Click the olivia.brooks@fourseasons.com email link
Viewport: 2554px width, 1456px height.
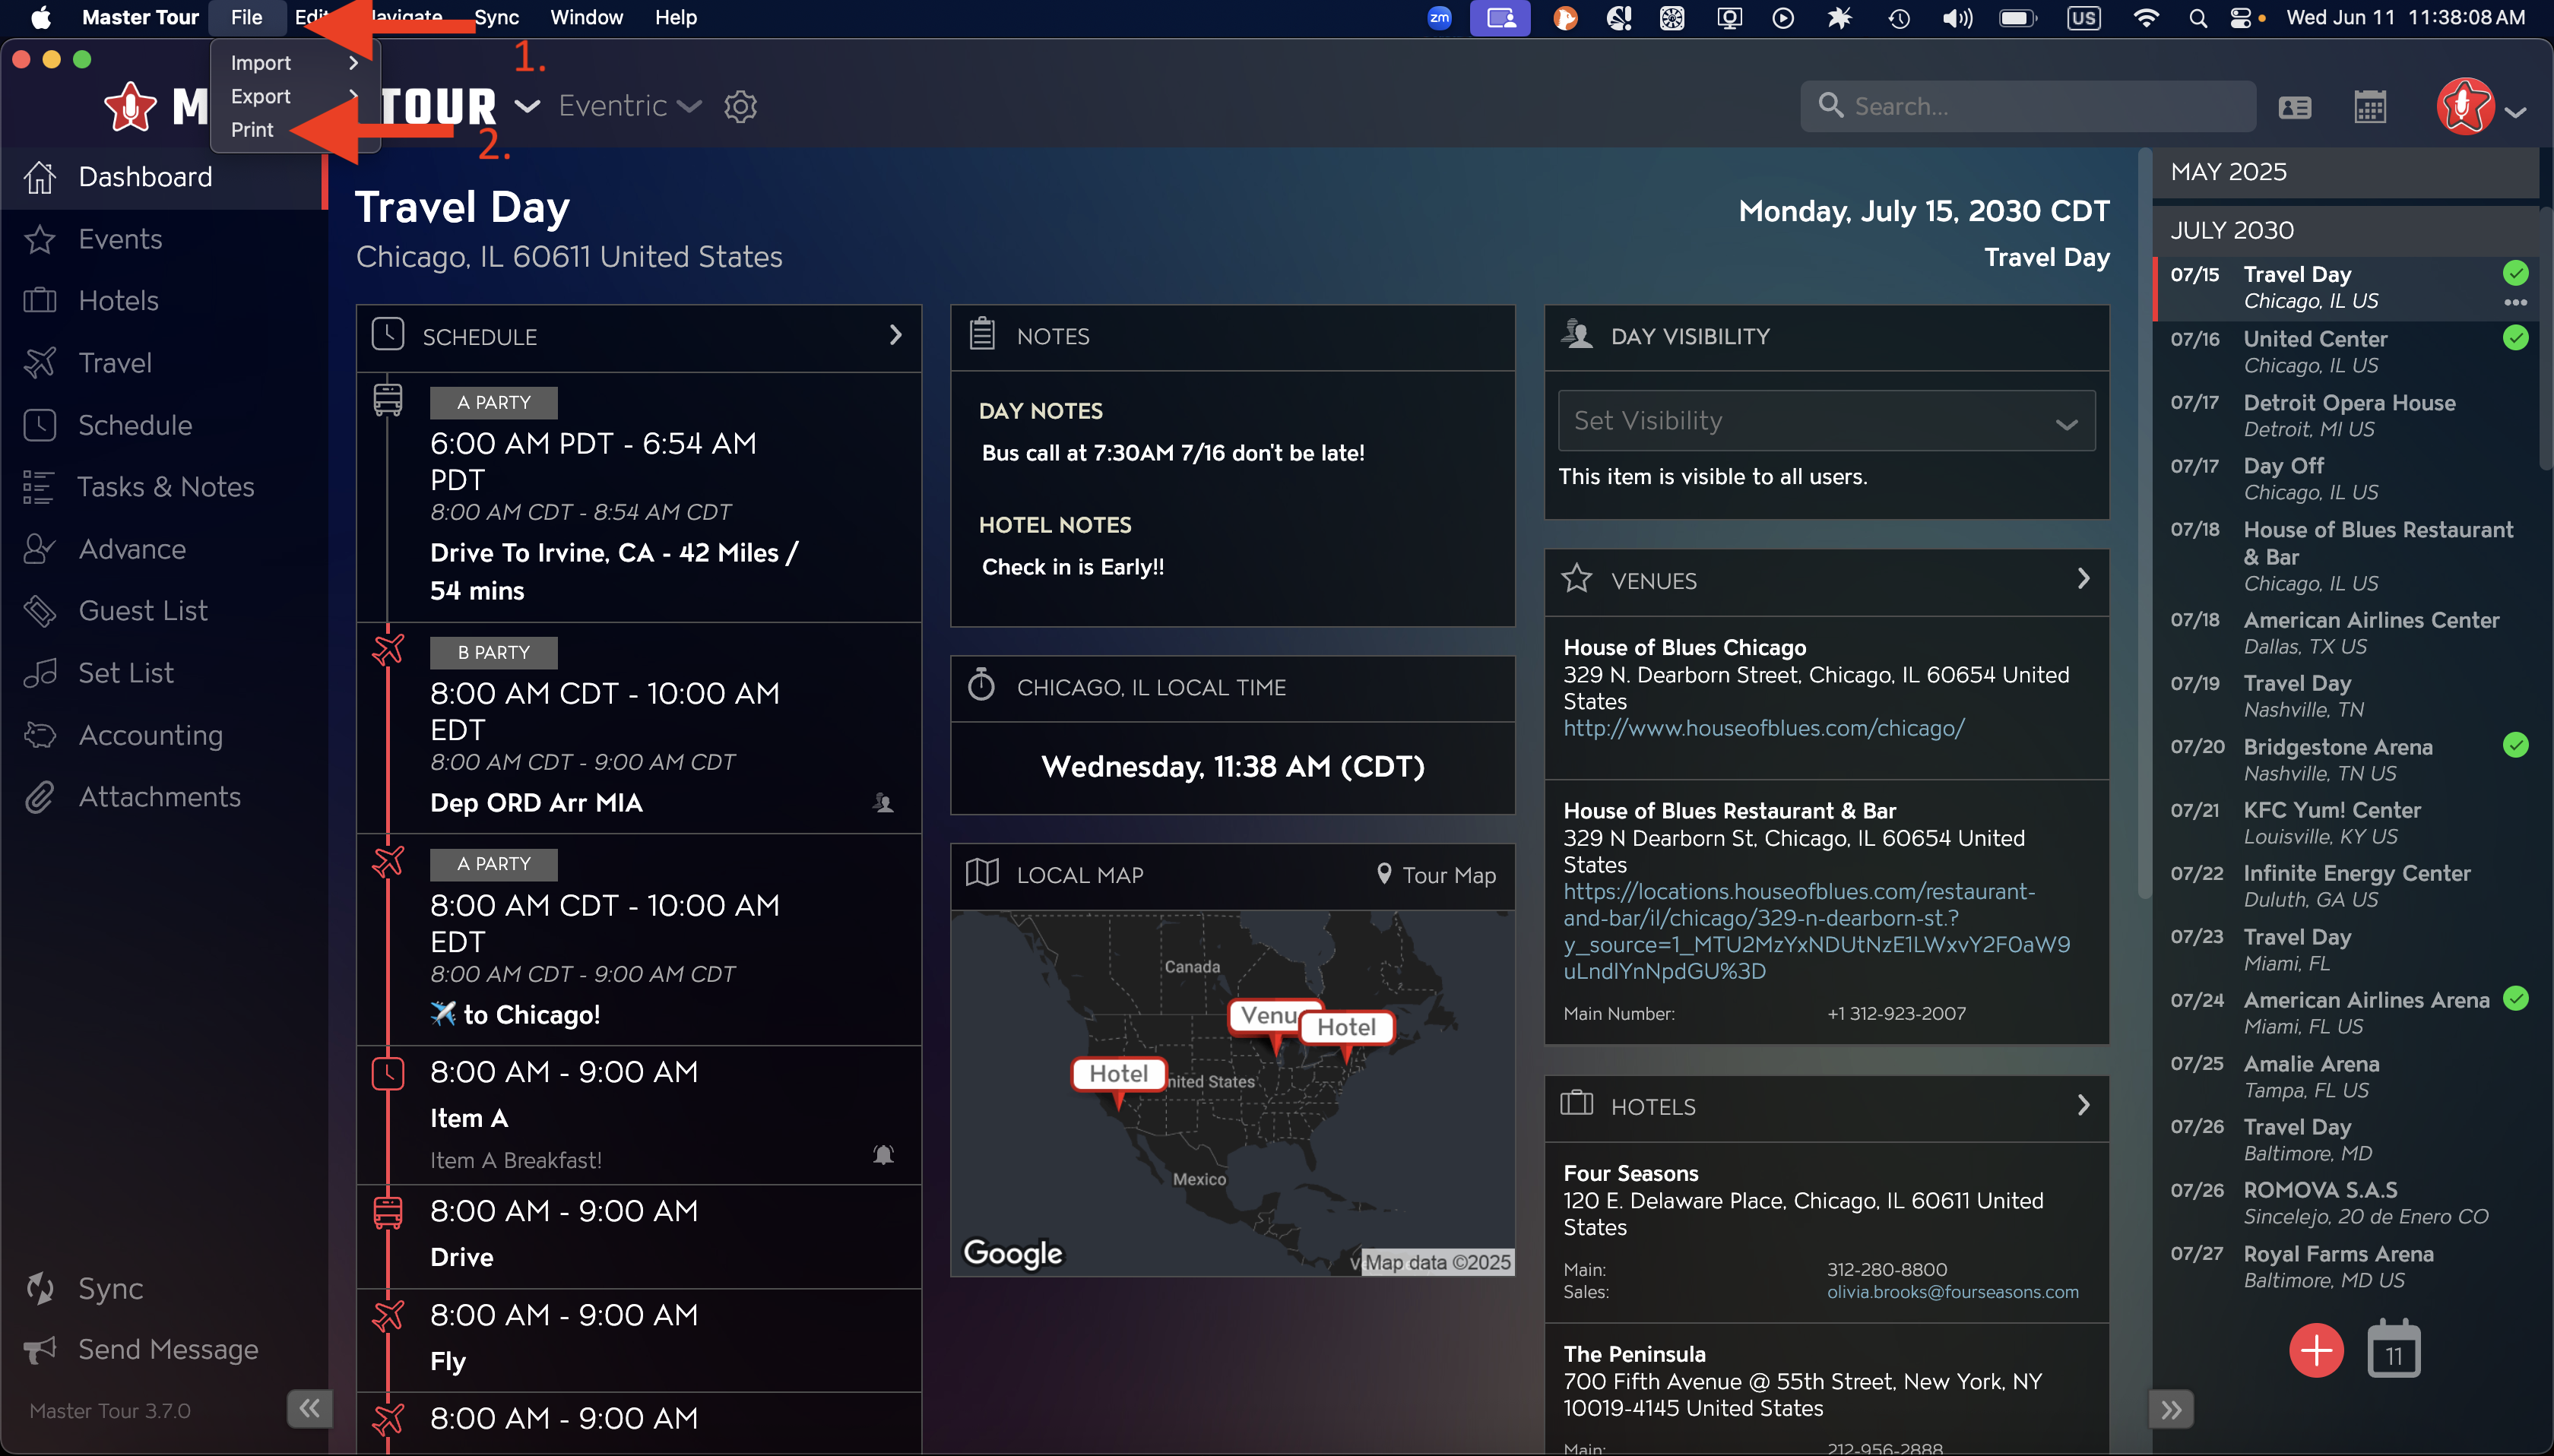(x=1952, y=1292)
